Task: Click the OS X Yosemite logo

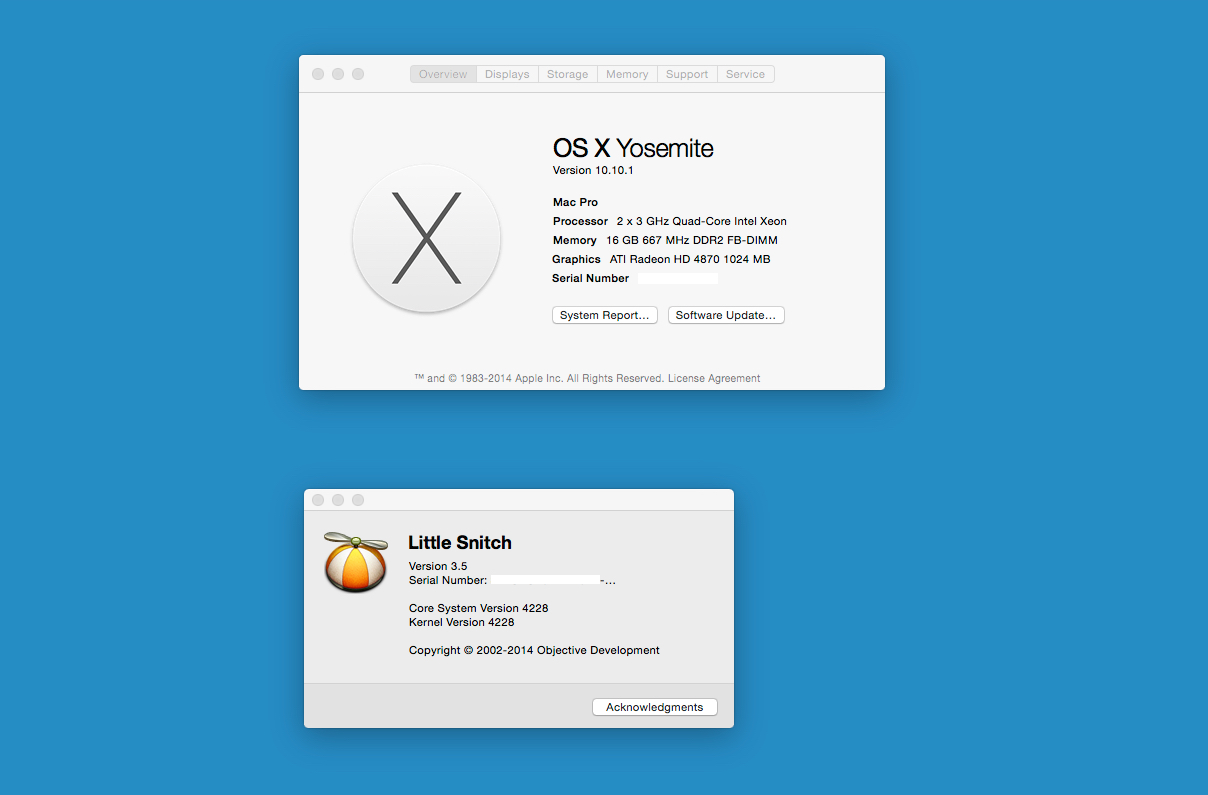Action: (427, 238)
